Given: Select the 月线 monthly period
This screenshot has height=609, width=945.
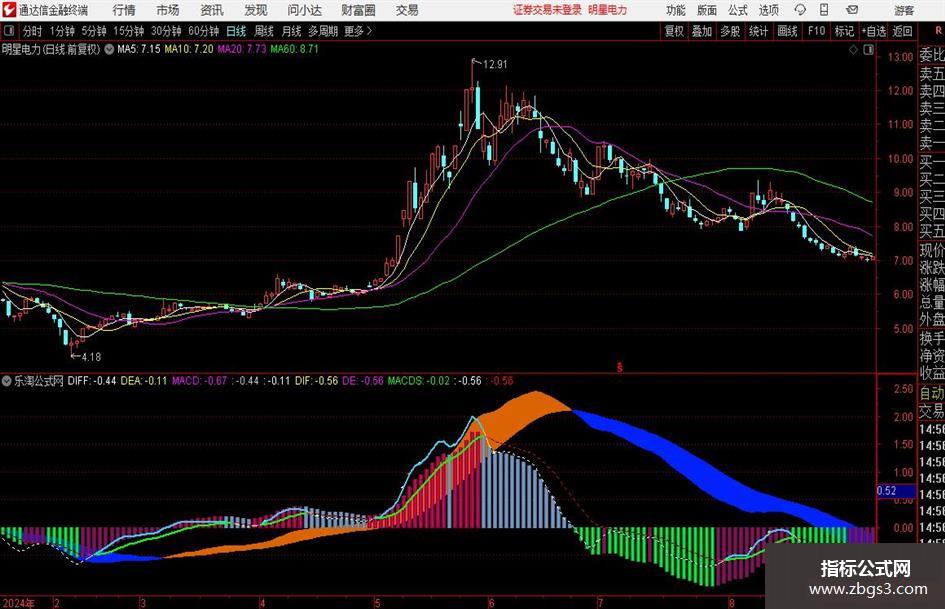Looking at the screenshot, I should pos(292,31).
